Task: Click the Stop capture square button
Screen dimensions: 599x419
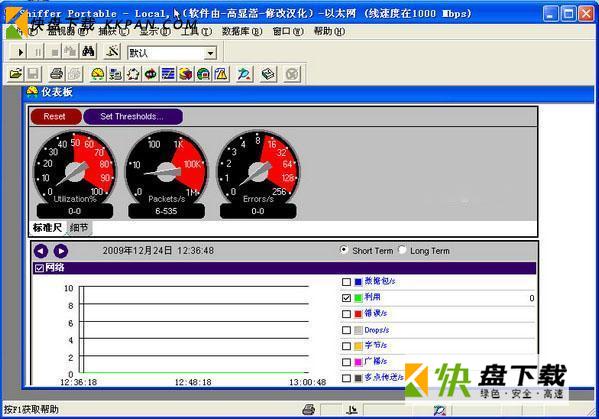Action: click(x=54, y=52)
